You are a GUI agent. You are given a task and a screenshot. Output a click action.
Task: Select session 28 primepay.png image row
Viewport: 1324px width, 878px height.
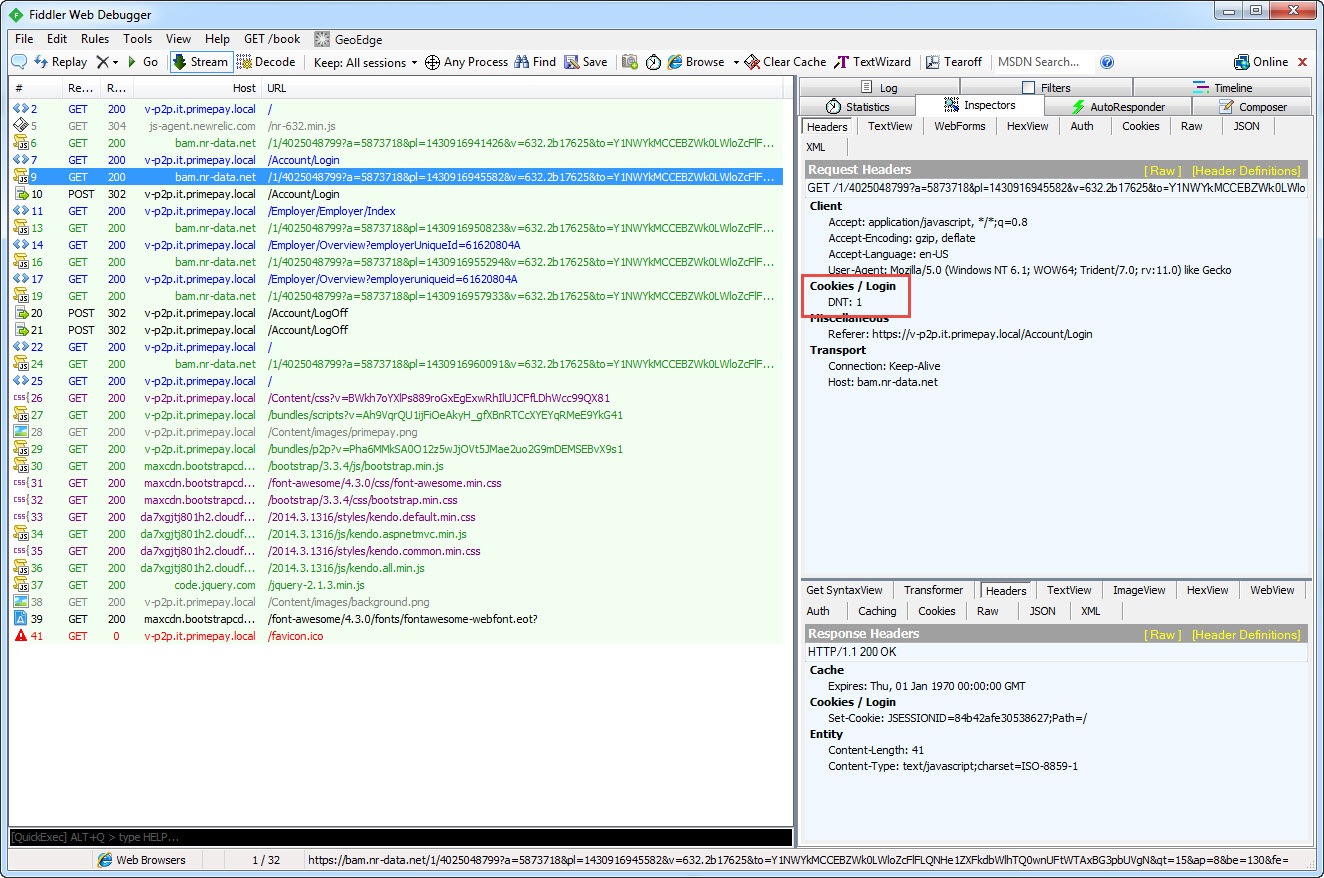(x=397, y=432)
